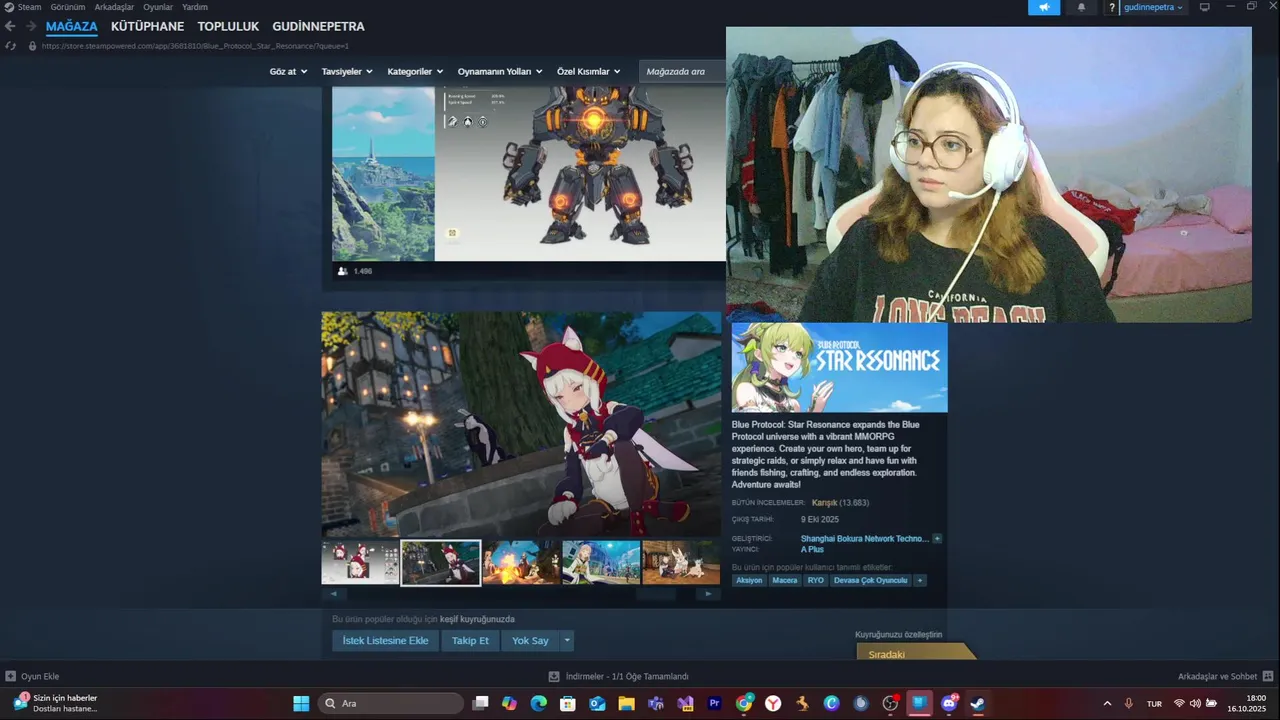Expand the Göz at dropdown
This screenshot has height=720, width=1280.
click(288, 71)
